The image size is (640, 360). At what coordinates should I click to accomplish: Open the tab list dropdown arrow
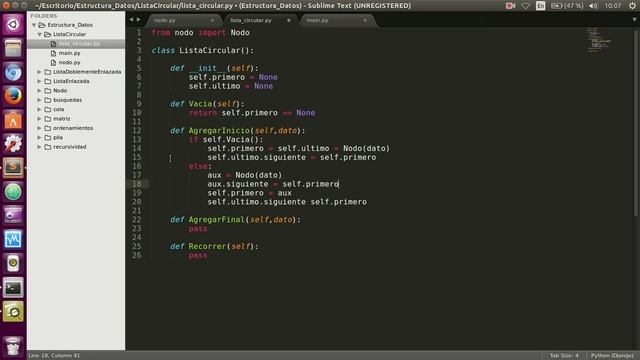[x=634, y=20]
